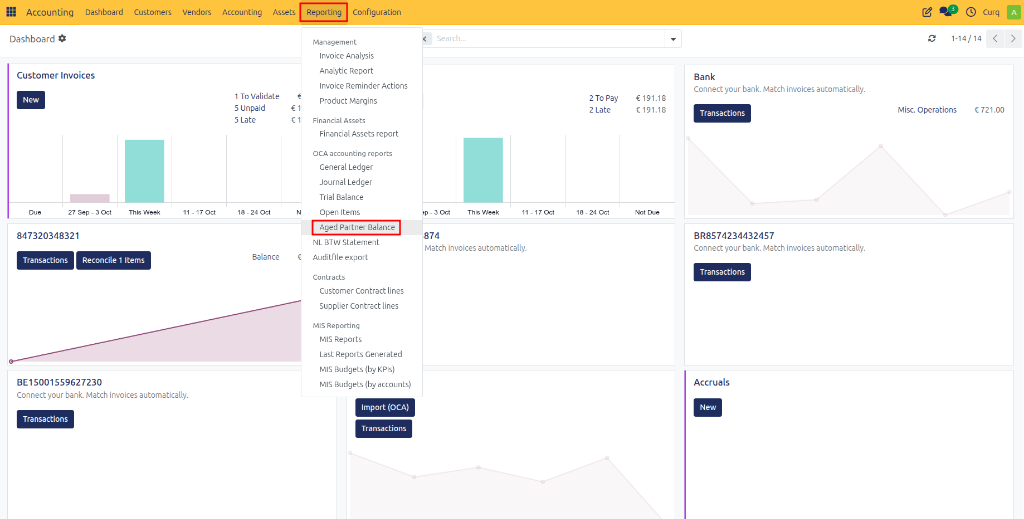Screen dimensions: 1024x519
Task: Click Transactions in Bank card
Action: (x=722, y=114)
